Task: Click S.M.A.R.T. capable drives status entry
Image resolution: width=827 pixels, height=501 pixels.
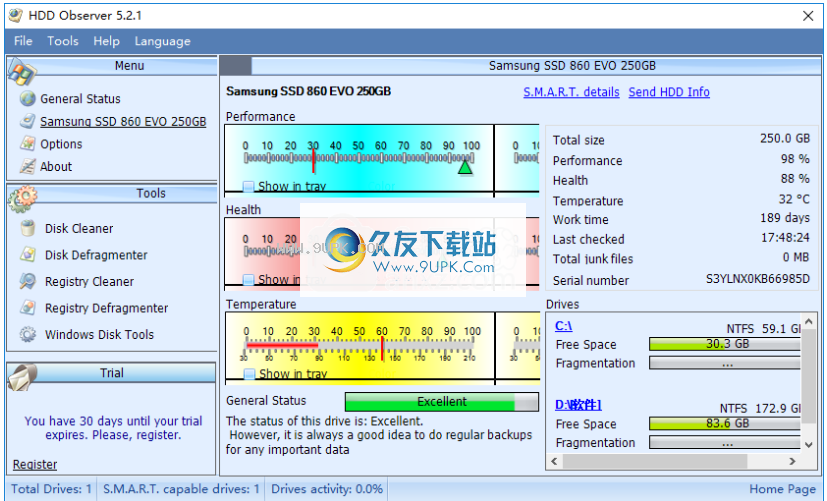Action: (x=181, y=489)
